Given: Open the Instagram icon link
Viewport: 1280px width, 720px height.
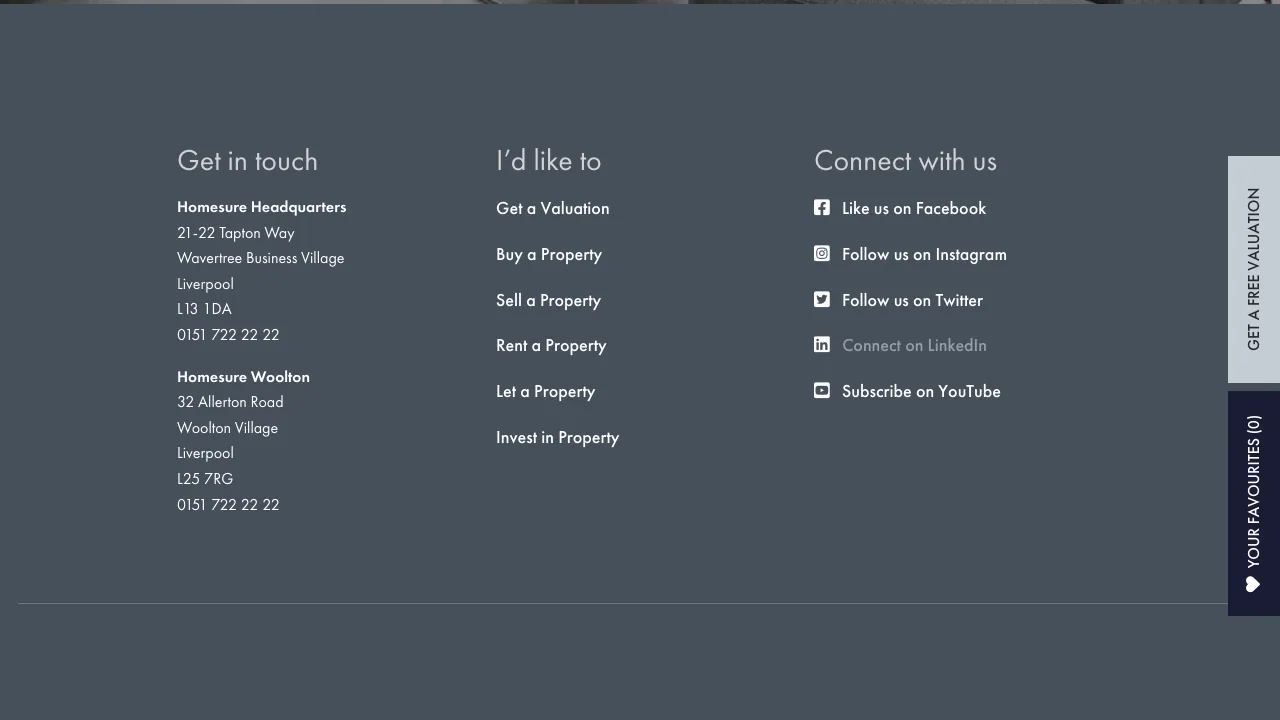Looking at the screenshot, I should (x=821, y=253).
